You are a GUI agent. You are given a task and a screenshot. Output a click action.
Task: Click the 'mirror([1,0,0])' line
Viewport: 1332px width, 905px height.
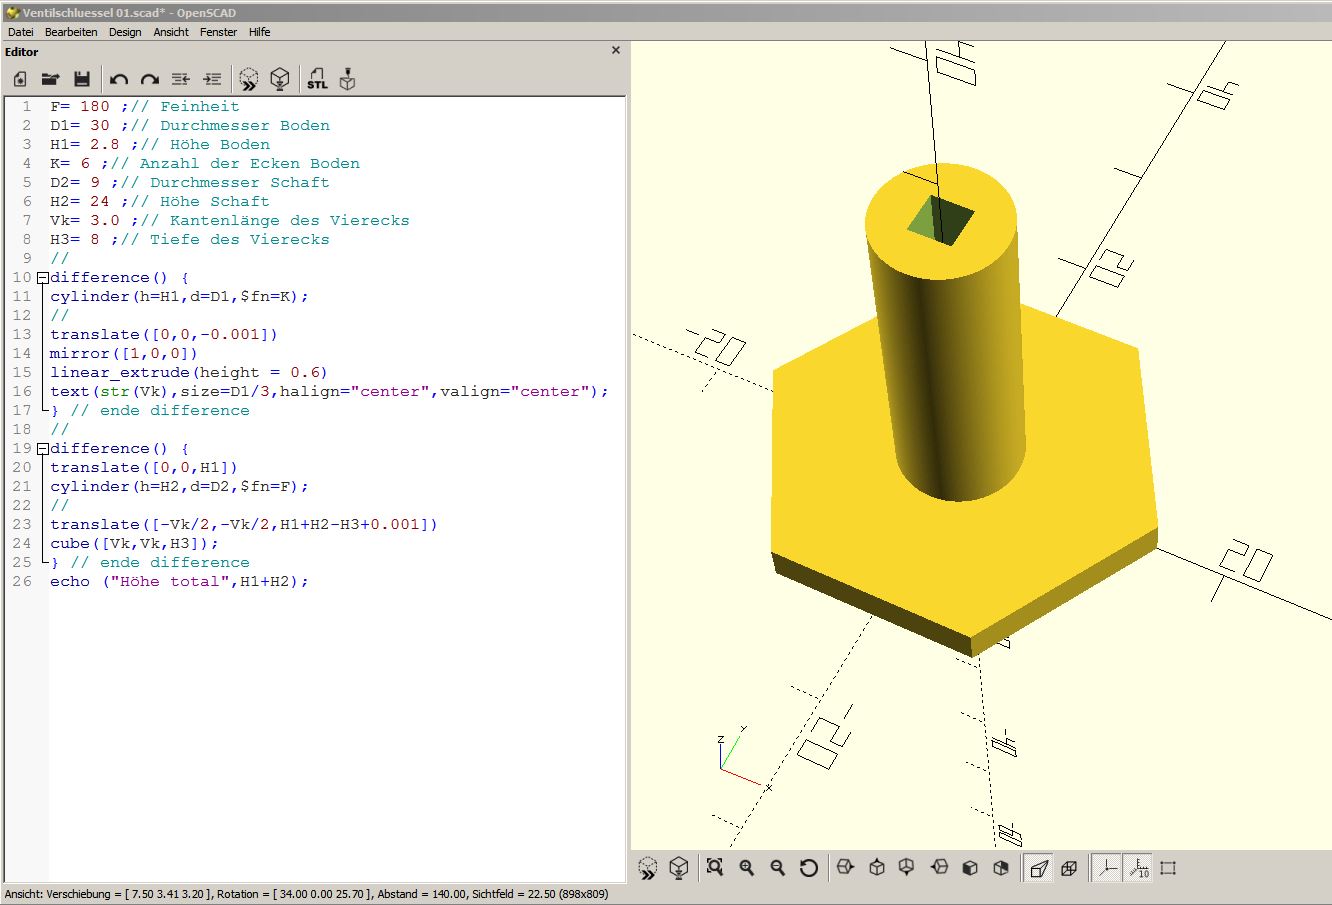coord(124,353)
